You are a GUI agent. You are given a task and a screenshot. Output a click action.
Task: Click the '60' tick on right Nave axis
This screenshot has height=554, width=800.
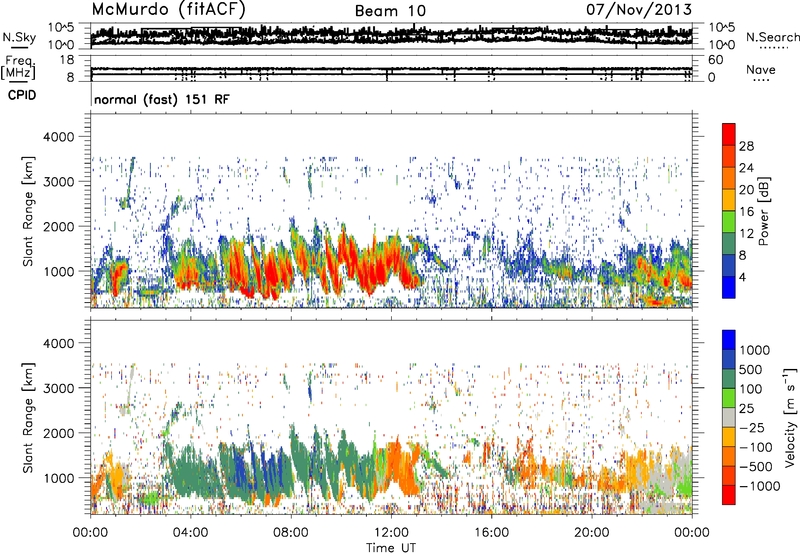[715, 60]
